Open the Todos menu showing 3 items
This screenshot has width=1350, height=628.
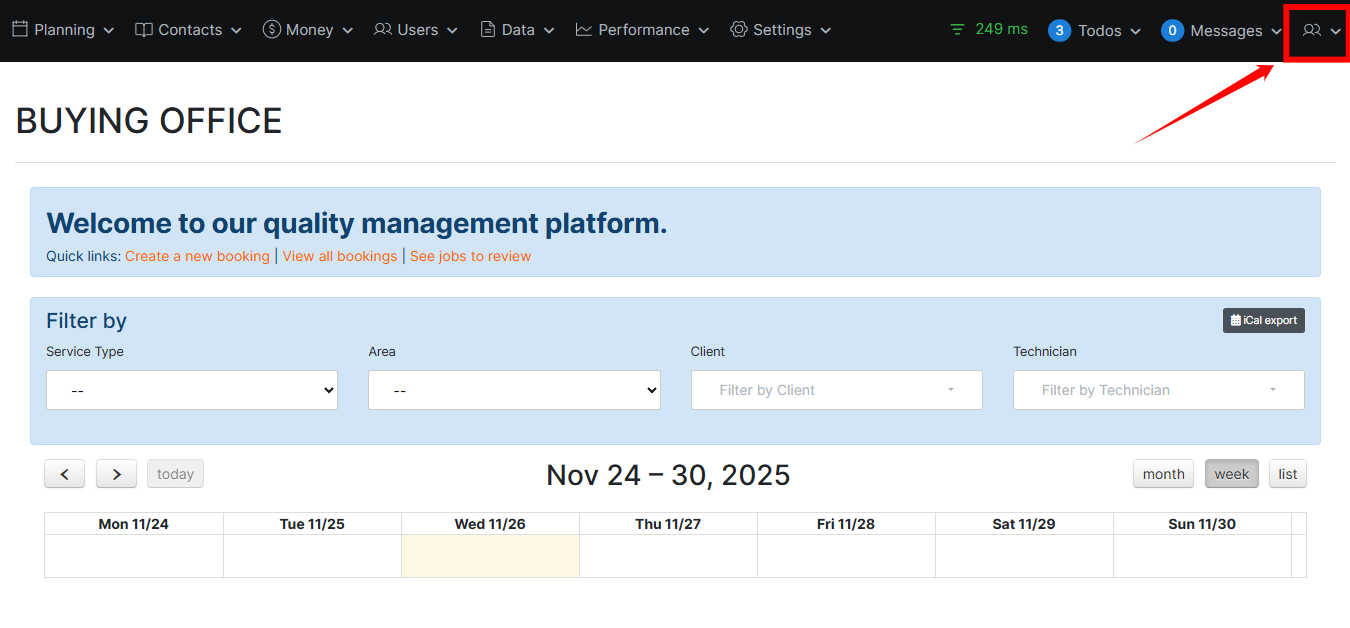[x=1095, y=30]
